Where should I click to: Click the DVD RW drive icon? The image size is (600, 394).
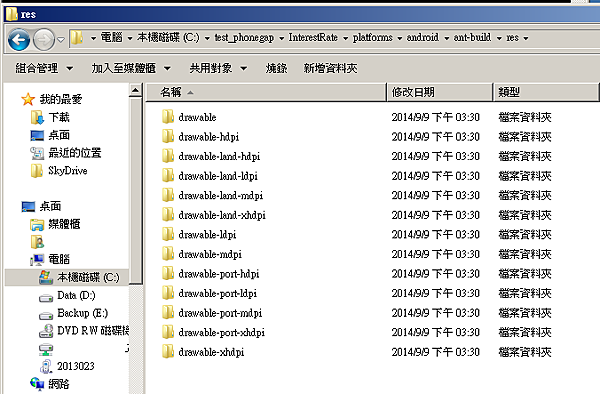[x=46, y=331]
